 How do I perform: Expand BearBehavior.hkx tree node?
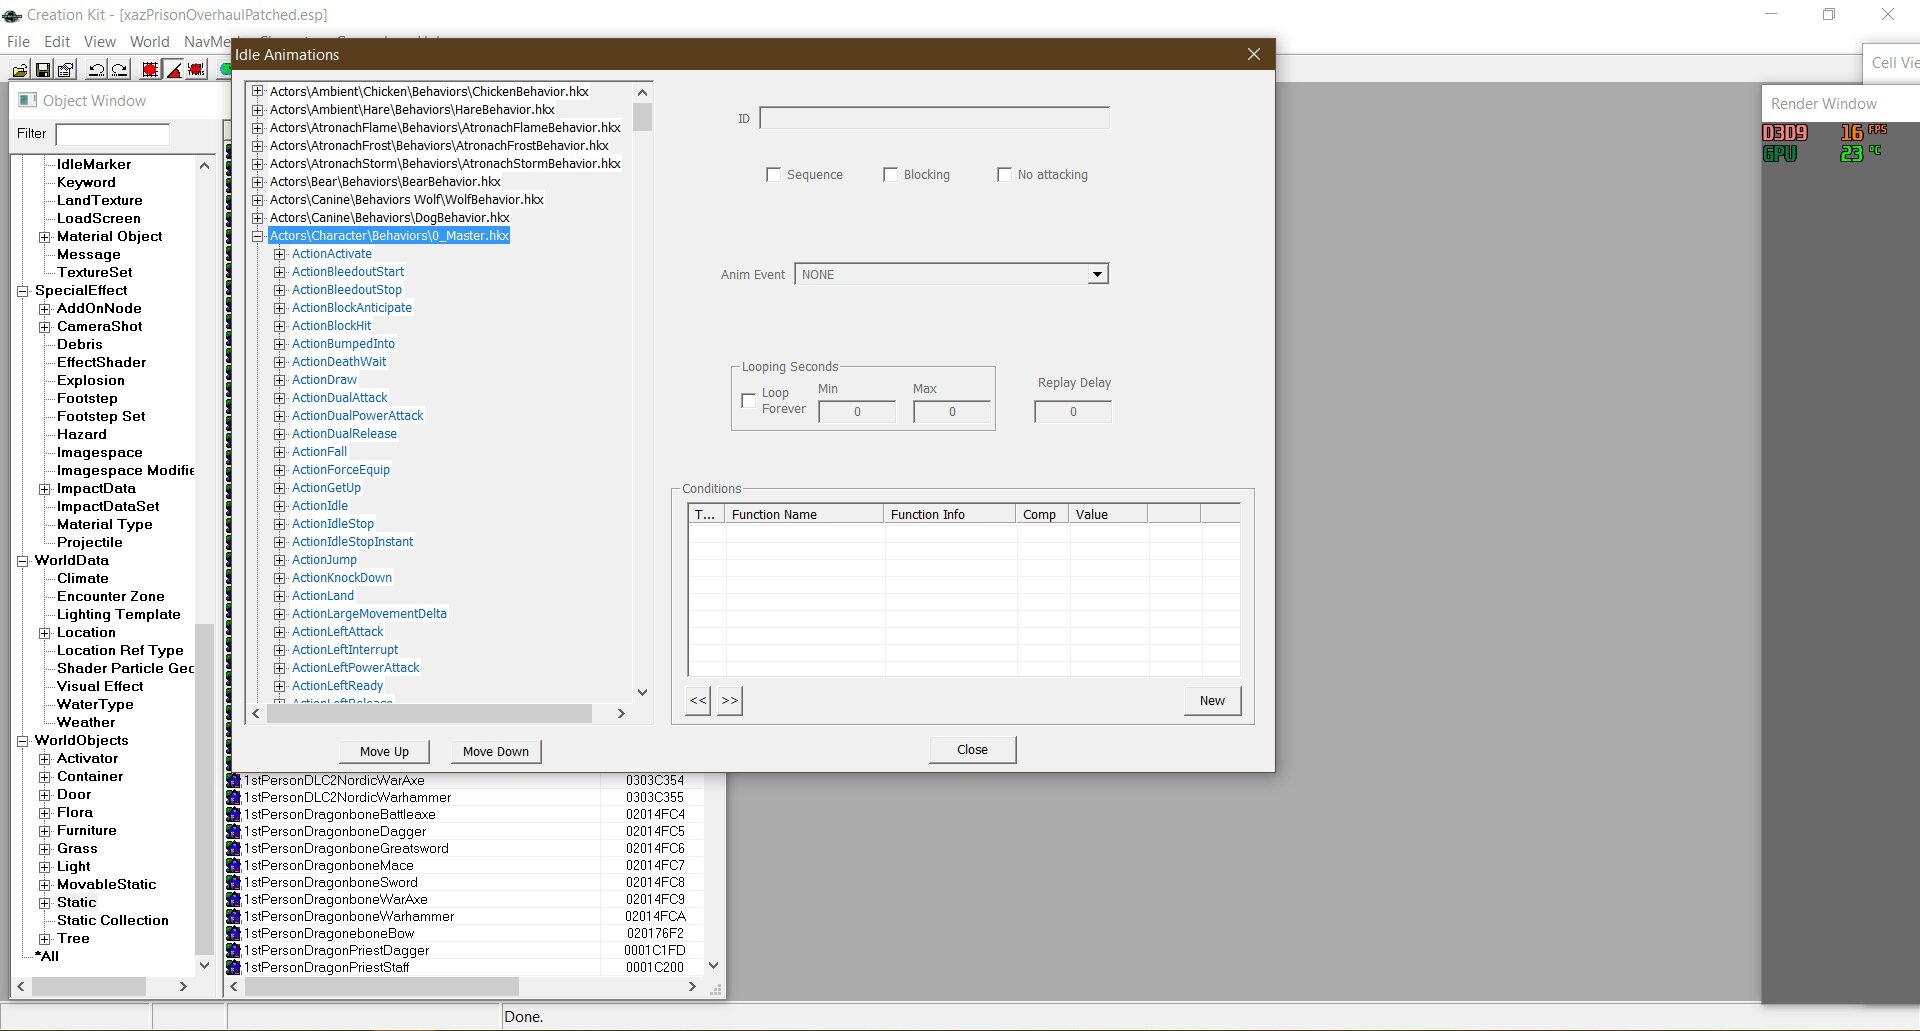pos(257,181)
